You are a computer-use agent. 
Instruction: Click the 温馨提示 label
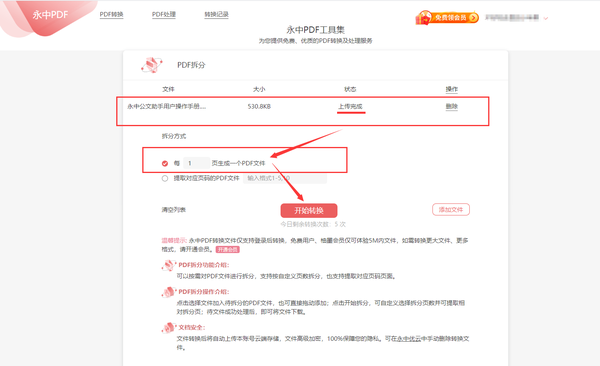point(173,240)
